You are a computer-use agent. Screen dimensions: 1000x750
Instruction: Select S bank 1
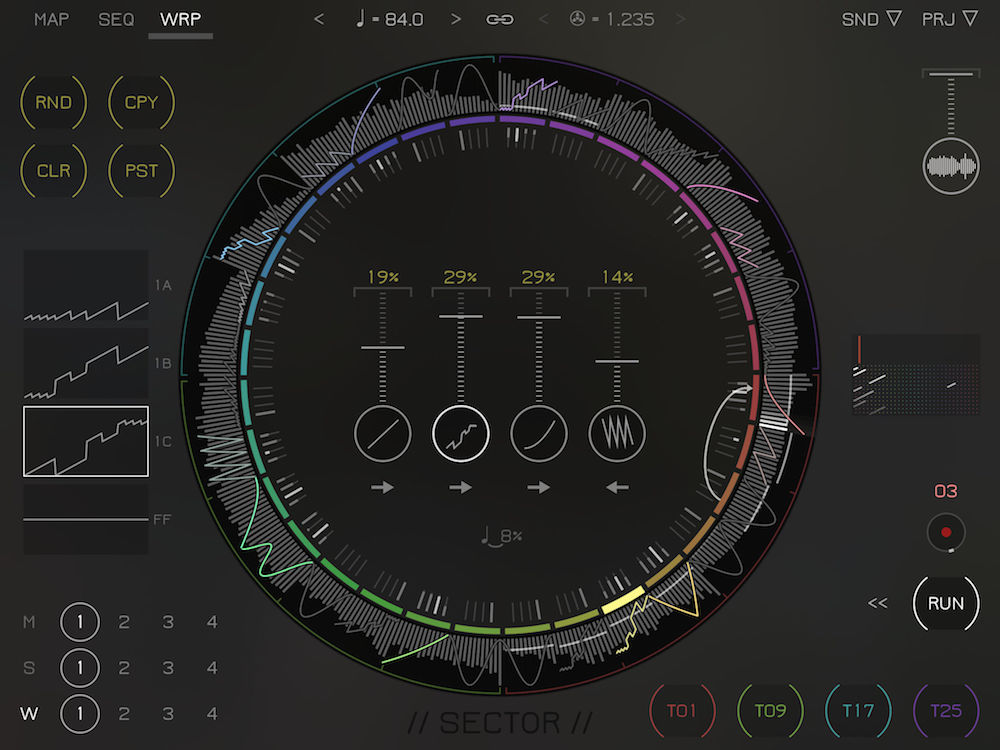(x=80, y=668)
